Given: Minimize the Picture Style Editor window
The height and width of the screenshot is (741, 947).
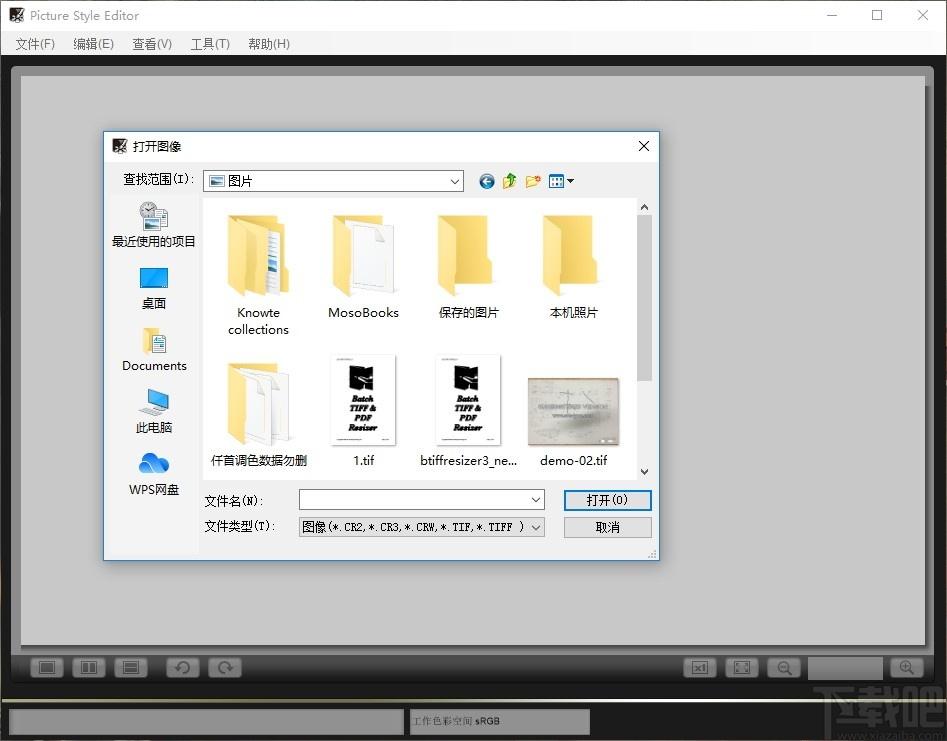Looking at the screenshot, I should [x=832, y=15].
